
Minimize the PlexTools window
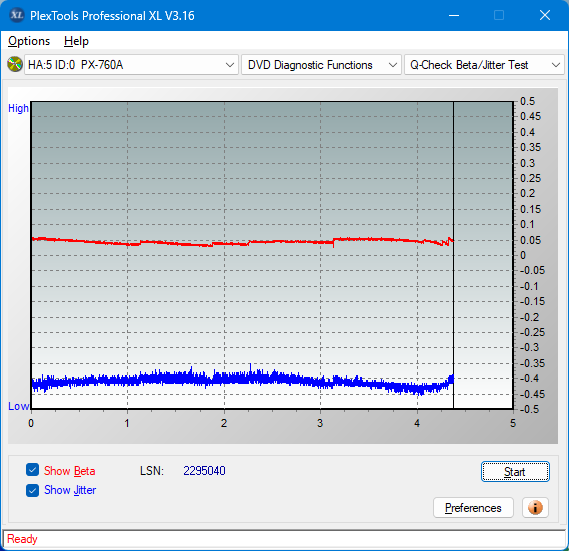454,15
